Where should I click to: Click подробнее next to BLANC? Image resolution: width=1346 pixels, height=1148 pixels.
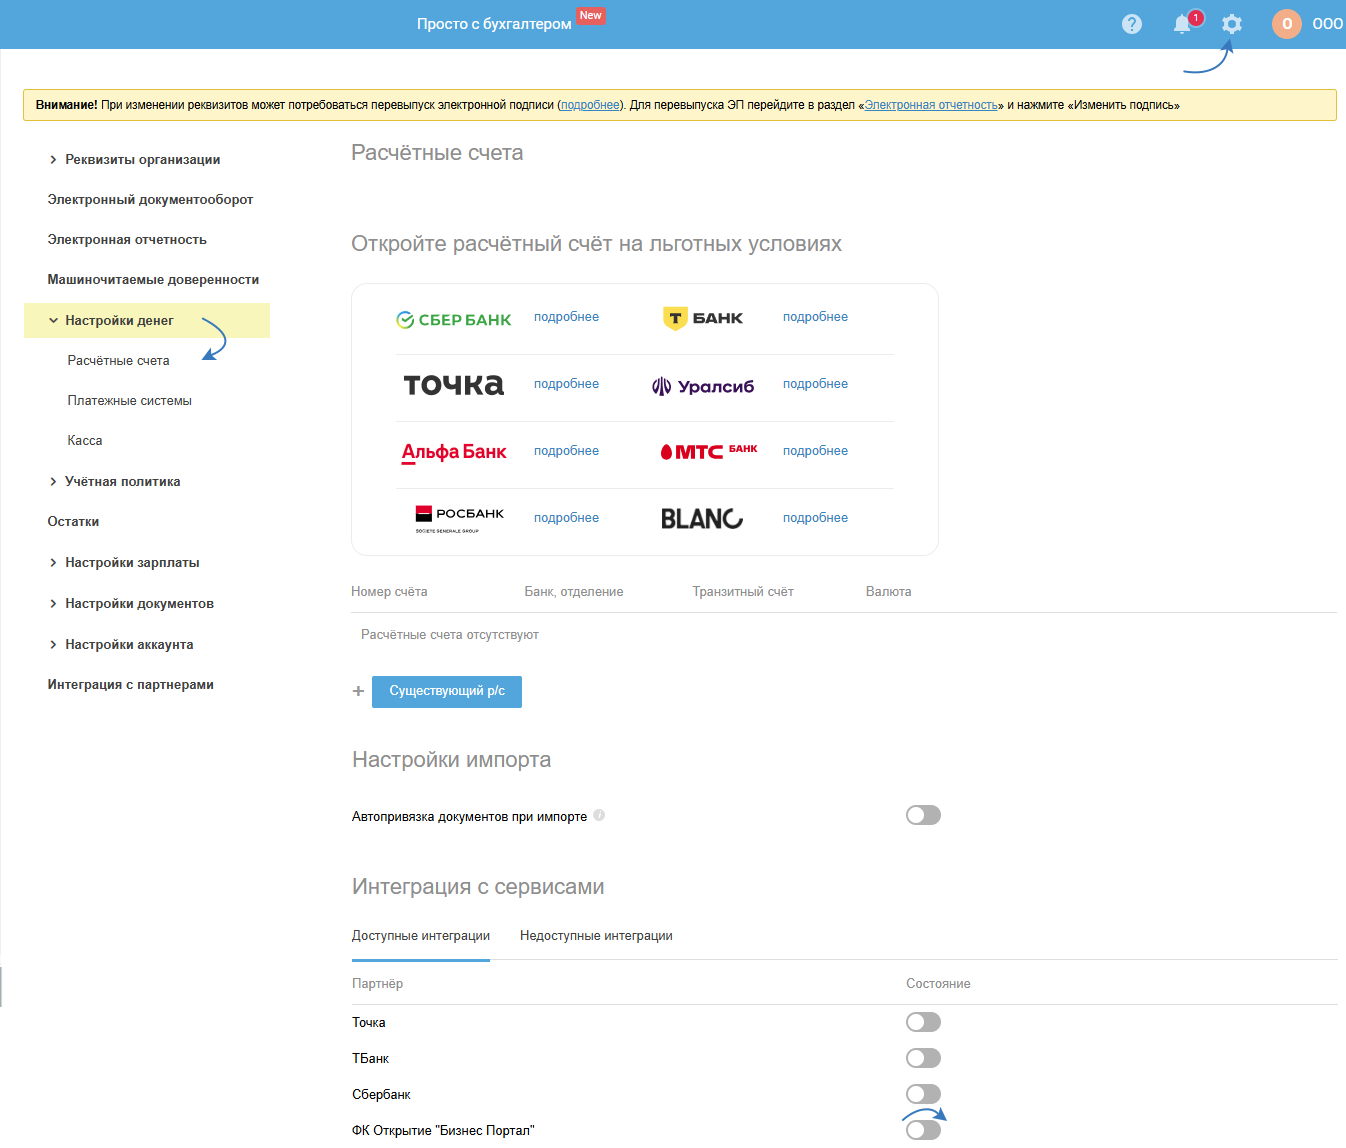tap(815, 518)
